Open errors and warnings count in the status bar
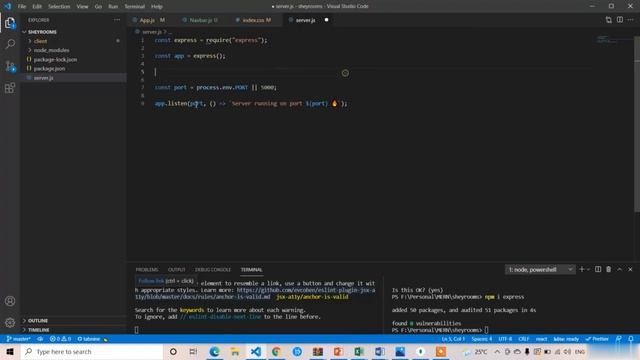The width and height of the screenshot is (640, 360). point(60,339)
